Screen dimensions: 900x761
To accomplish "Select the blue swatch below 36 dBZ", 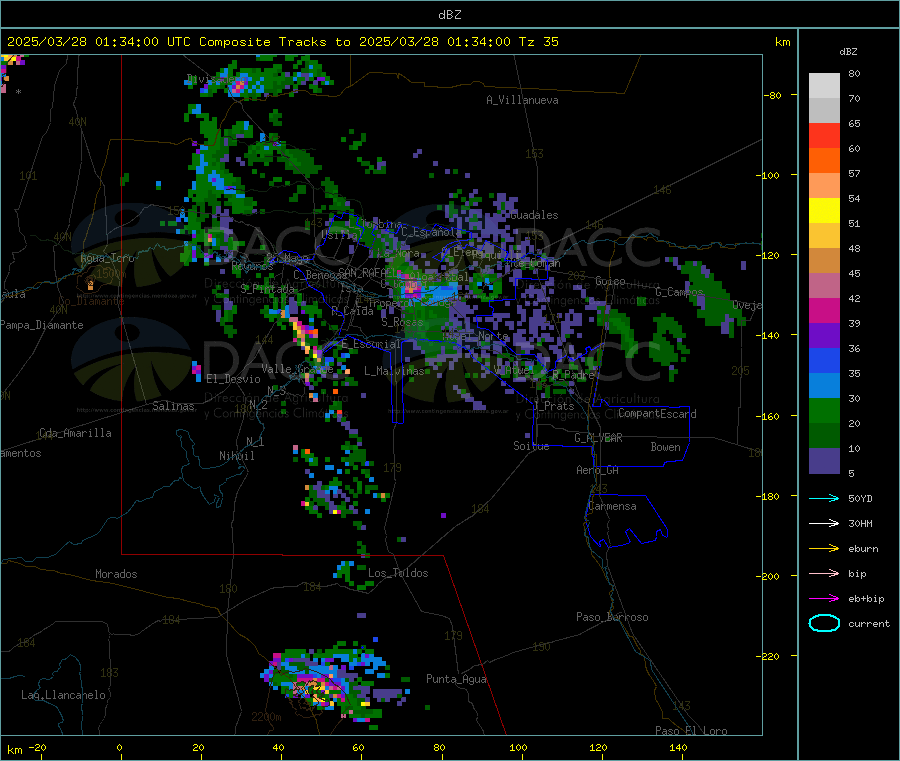I will tap(824, 360).
